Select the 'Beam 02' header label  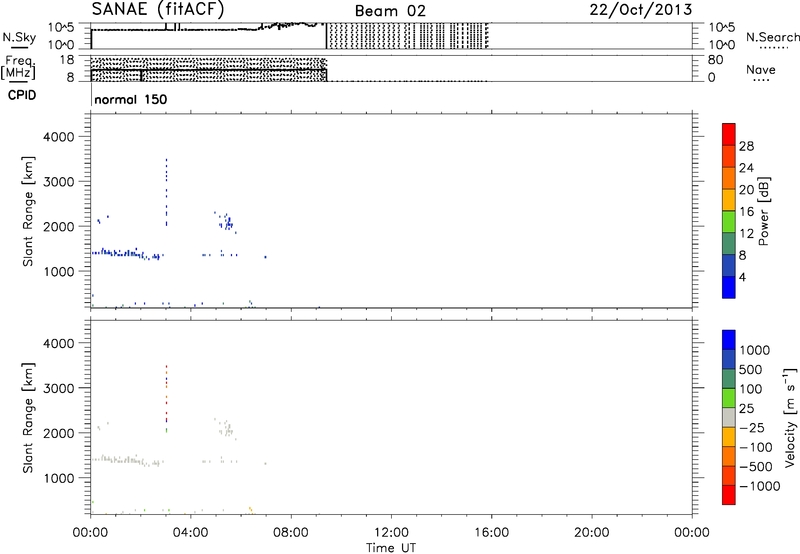(390, 11)
